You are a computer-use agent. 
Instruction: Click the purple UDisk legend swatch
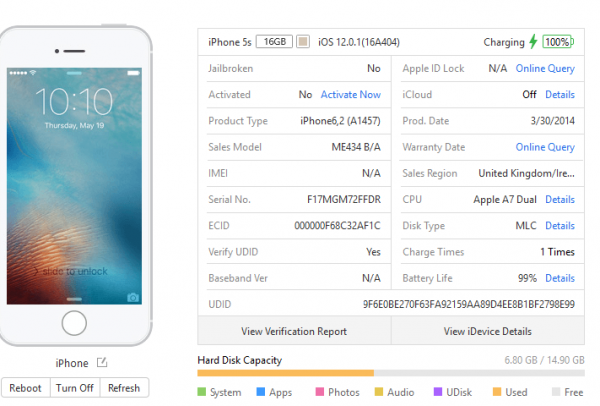pos(438,392)
